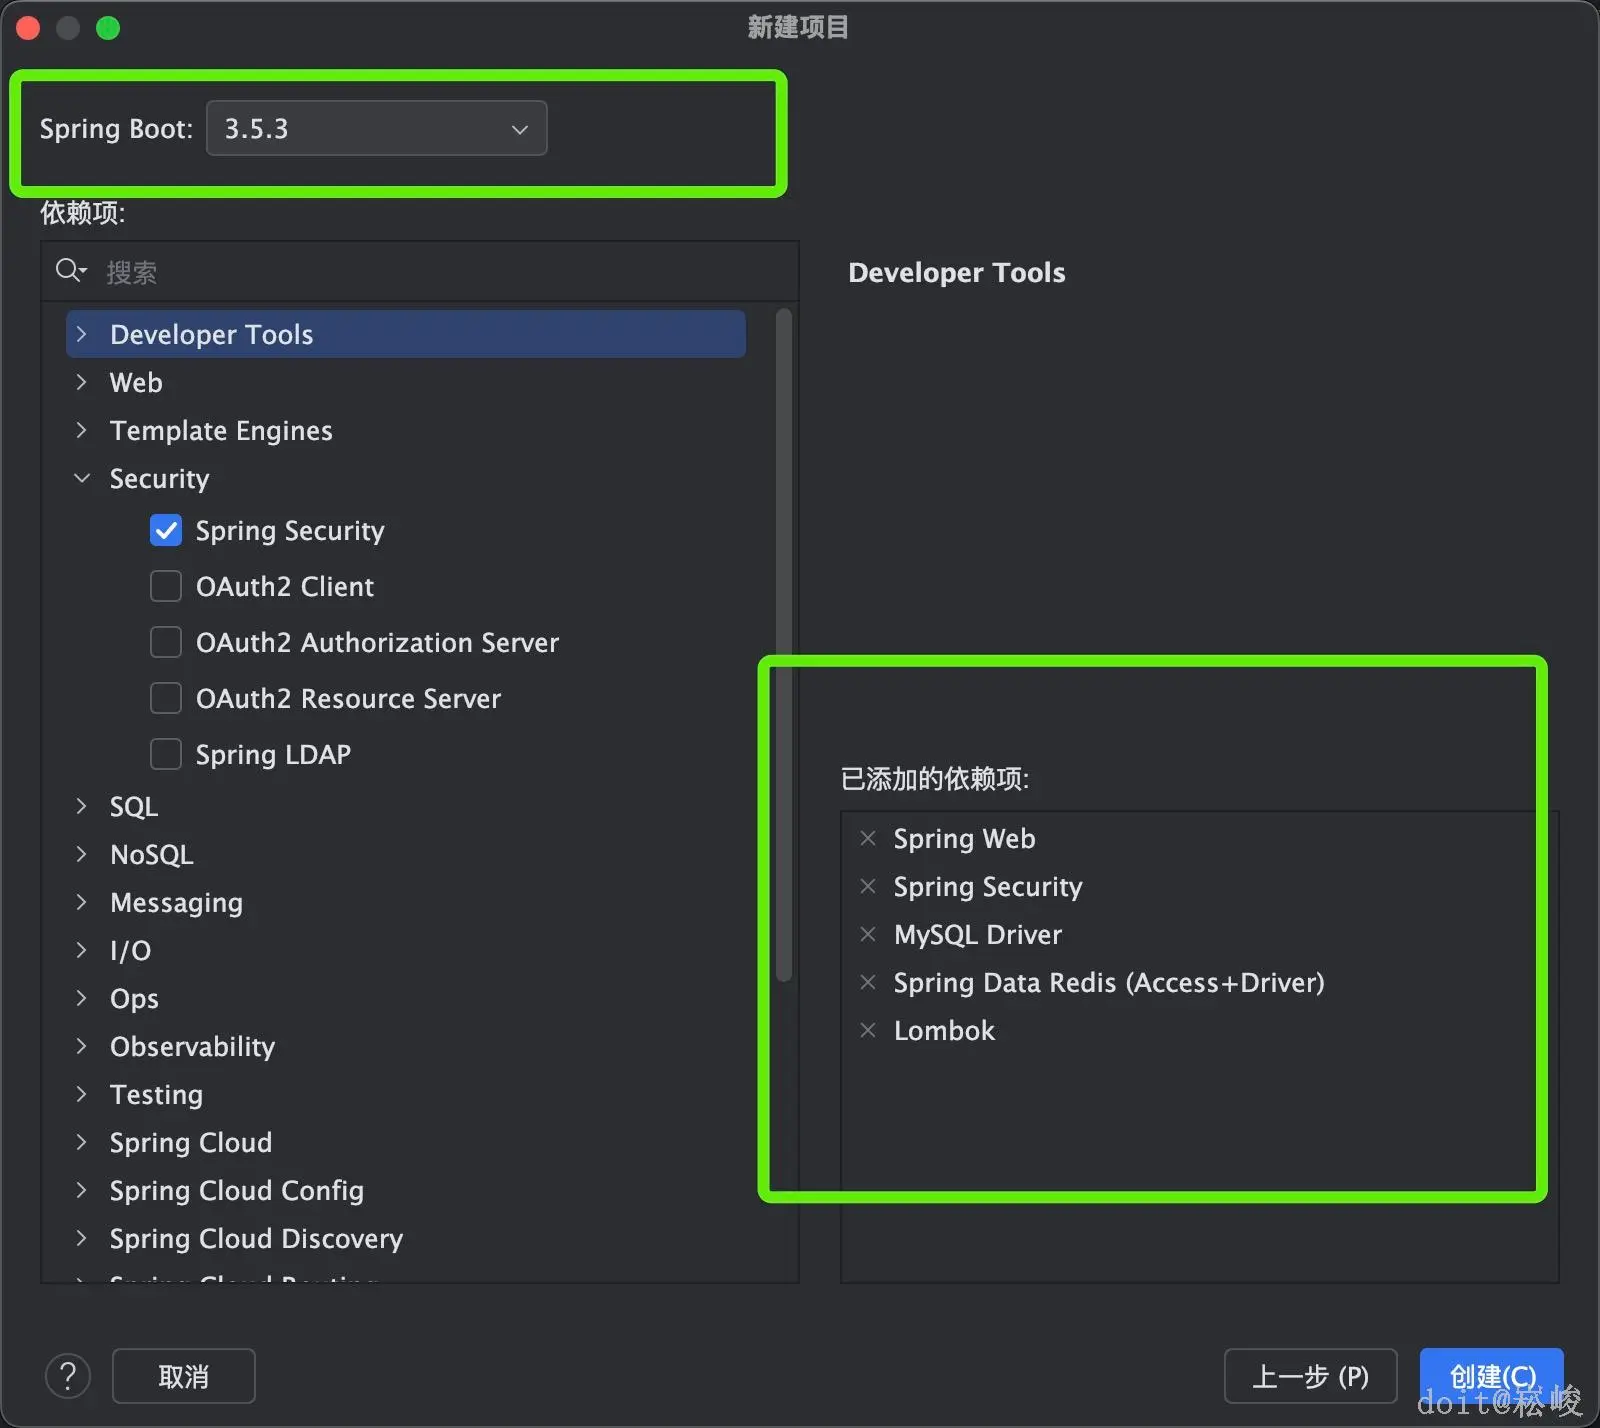Screen dimensions: 1600x1428
Task: Remove Spring Data Redis dependency
Action: (868, 982)
